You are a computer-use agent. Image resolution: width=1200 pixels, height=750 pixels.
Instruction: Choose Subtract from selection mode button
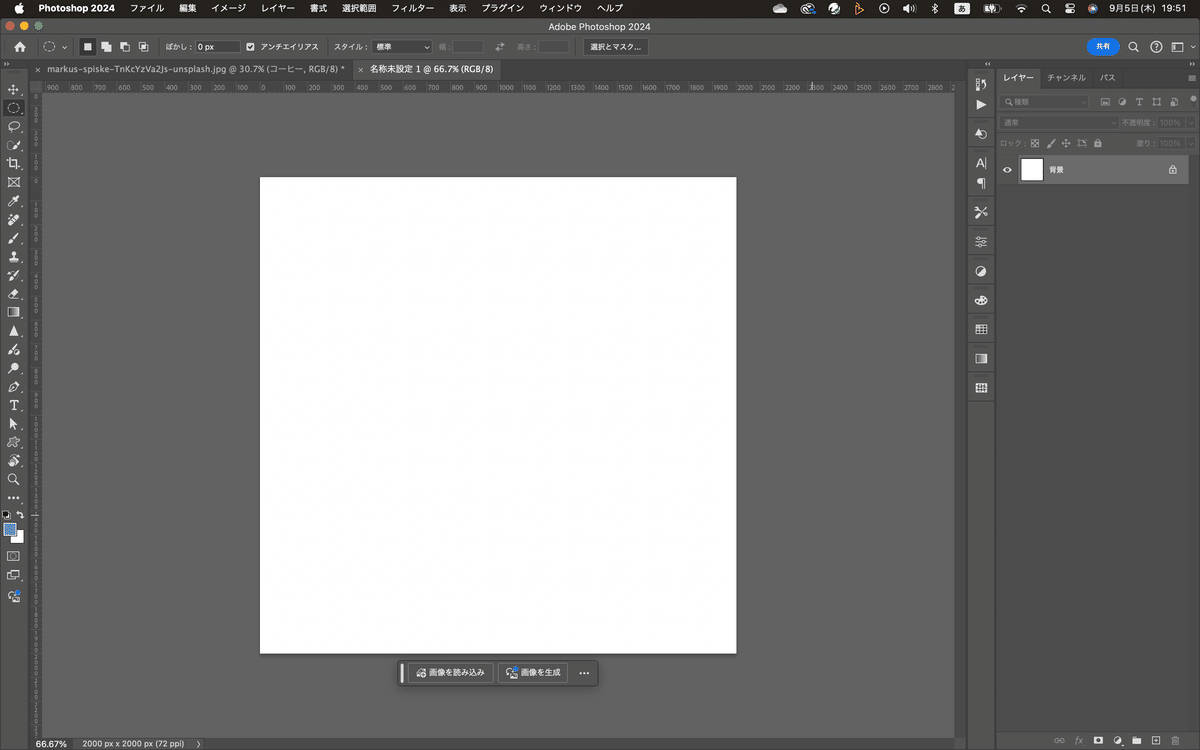pyautogui.click(x=124, y=47)
